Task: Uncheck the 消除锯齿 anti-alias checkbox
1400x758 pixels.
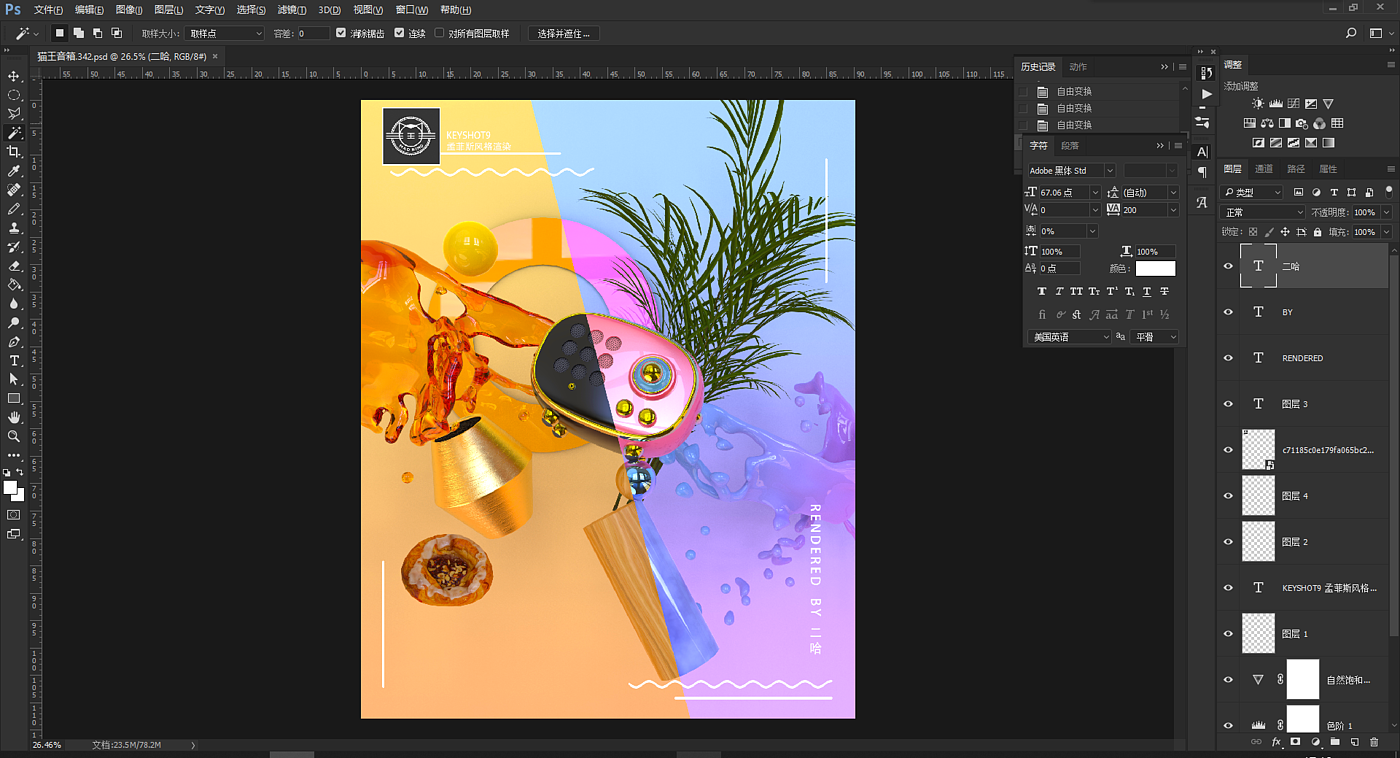Action: click(x=341, y=33)
